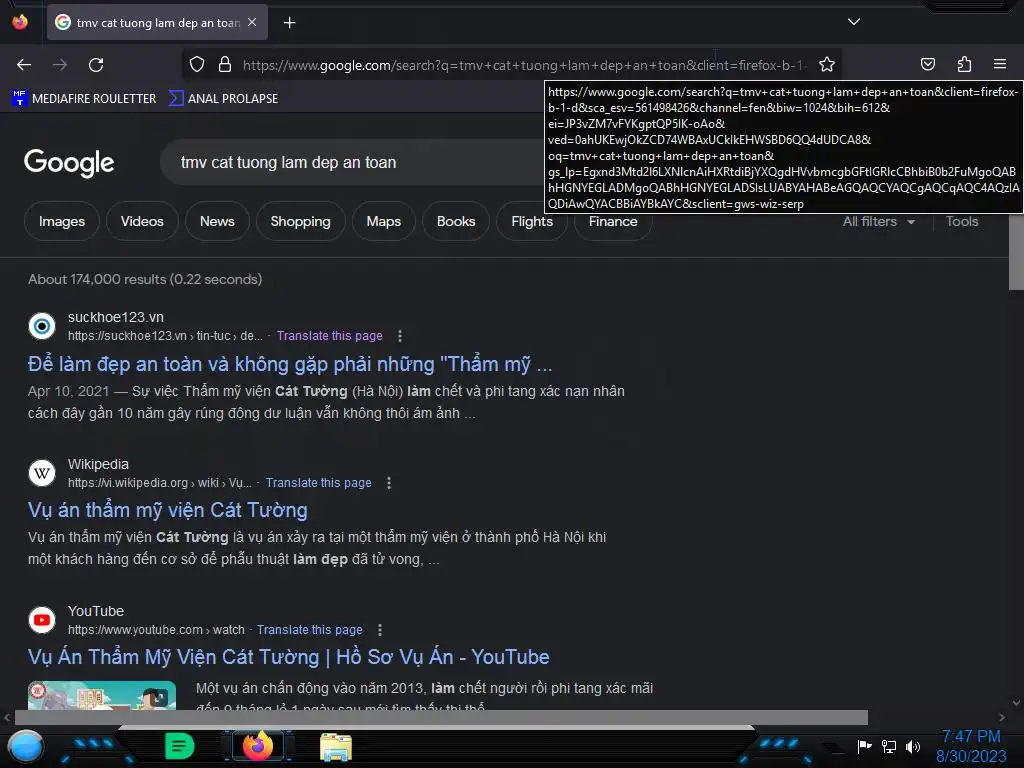Switch to the Shopping results tab
The height and width of the screenshot is (768, 1024).
(300, 221)
